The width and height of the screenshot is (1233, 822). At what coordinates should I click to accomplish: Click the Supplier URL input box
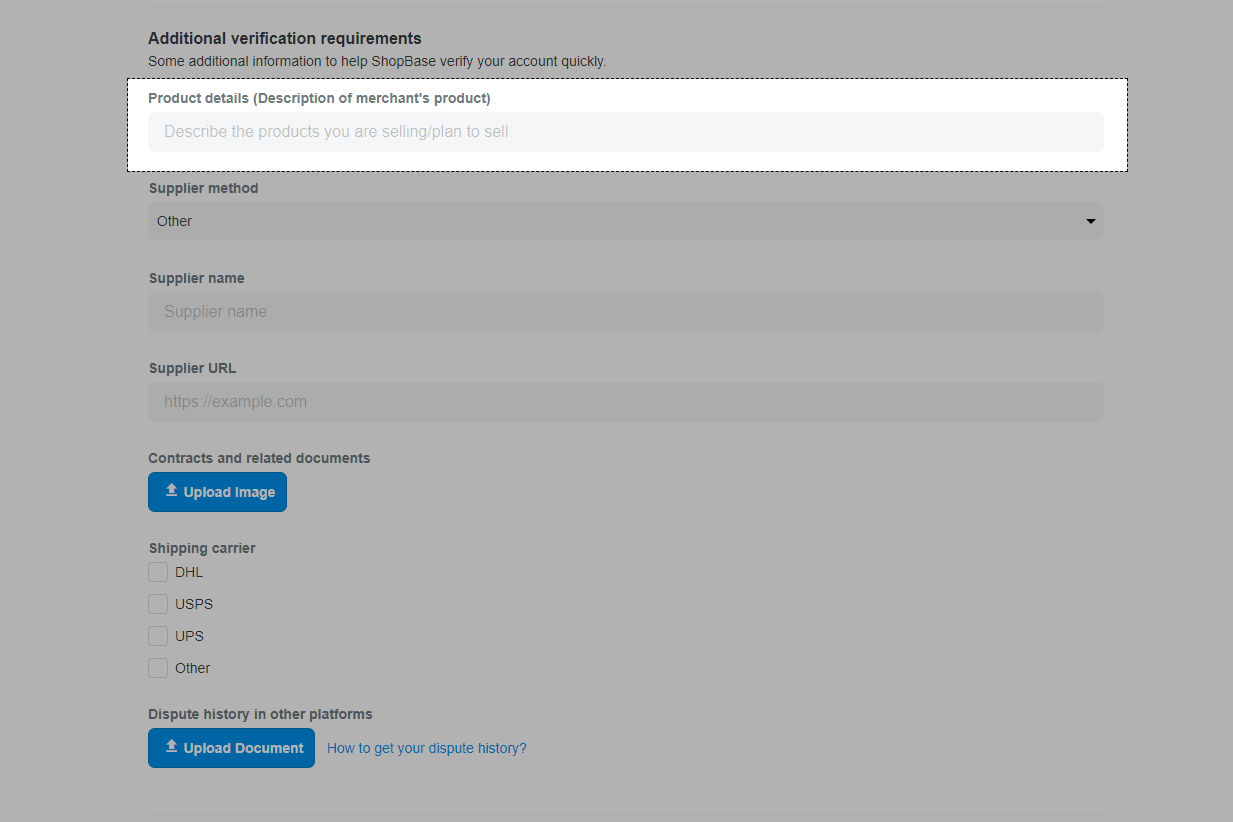pos(625,402)
